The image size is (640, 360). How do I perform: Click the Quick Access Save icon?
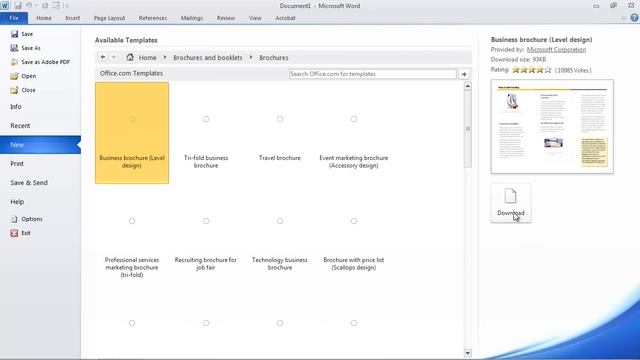pyautogui.click(x=18, y=6)
